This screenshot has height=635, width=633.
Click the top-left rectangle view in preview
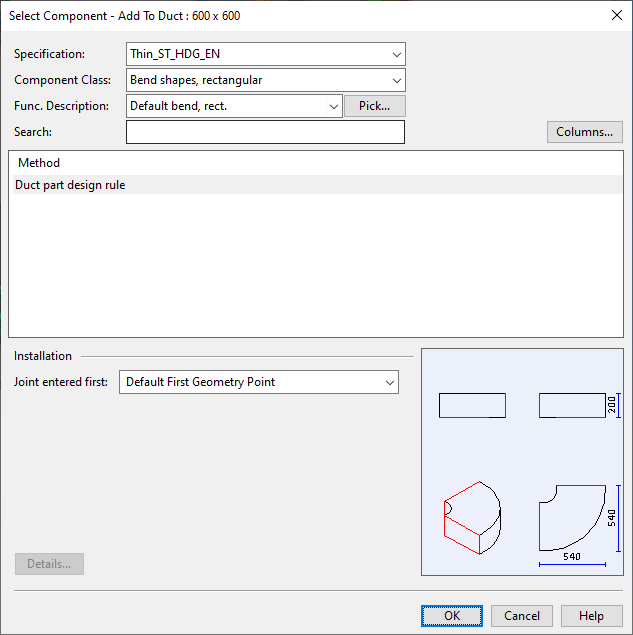click(472, 405)
